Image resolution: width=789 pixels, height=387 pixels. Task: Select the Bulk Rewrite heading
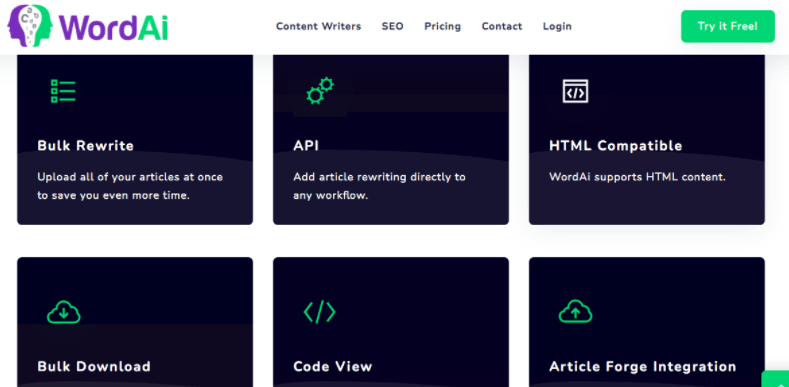[86, 146]
